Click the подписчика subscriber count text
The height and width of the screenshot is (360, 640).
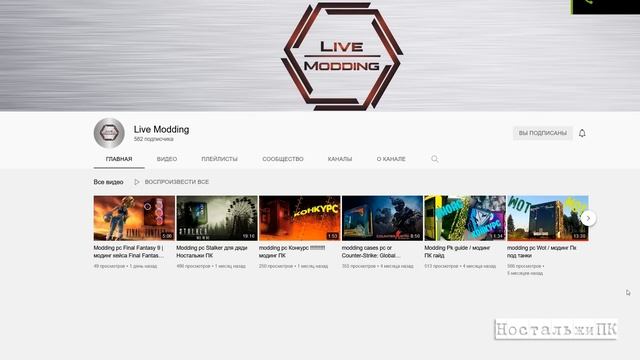(x=153, y=139)
